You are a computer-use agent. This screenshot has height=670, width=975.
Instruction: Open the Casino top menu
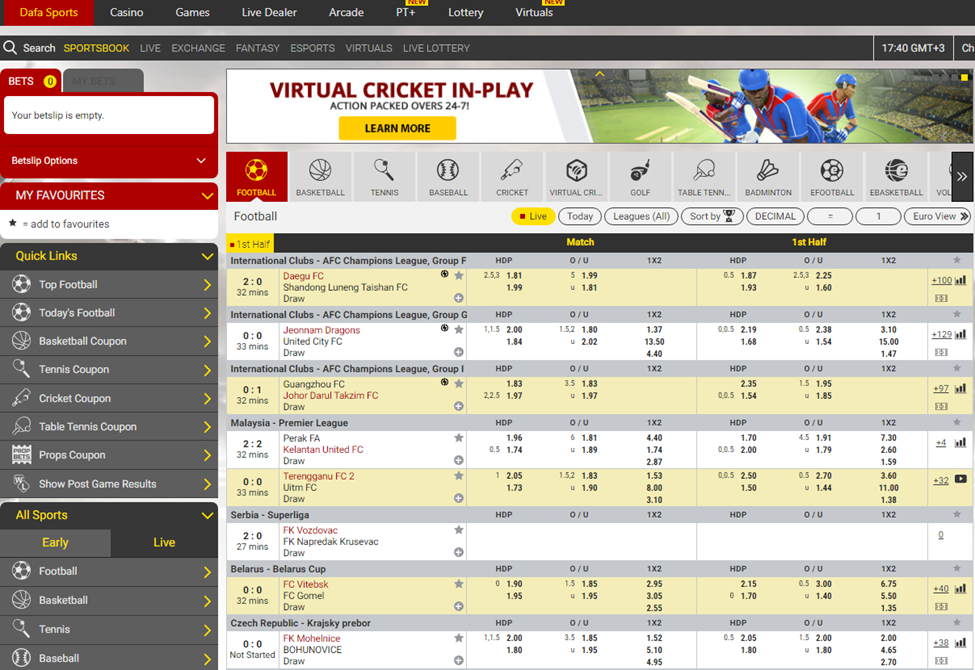point(126,12)
